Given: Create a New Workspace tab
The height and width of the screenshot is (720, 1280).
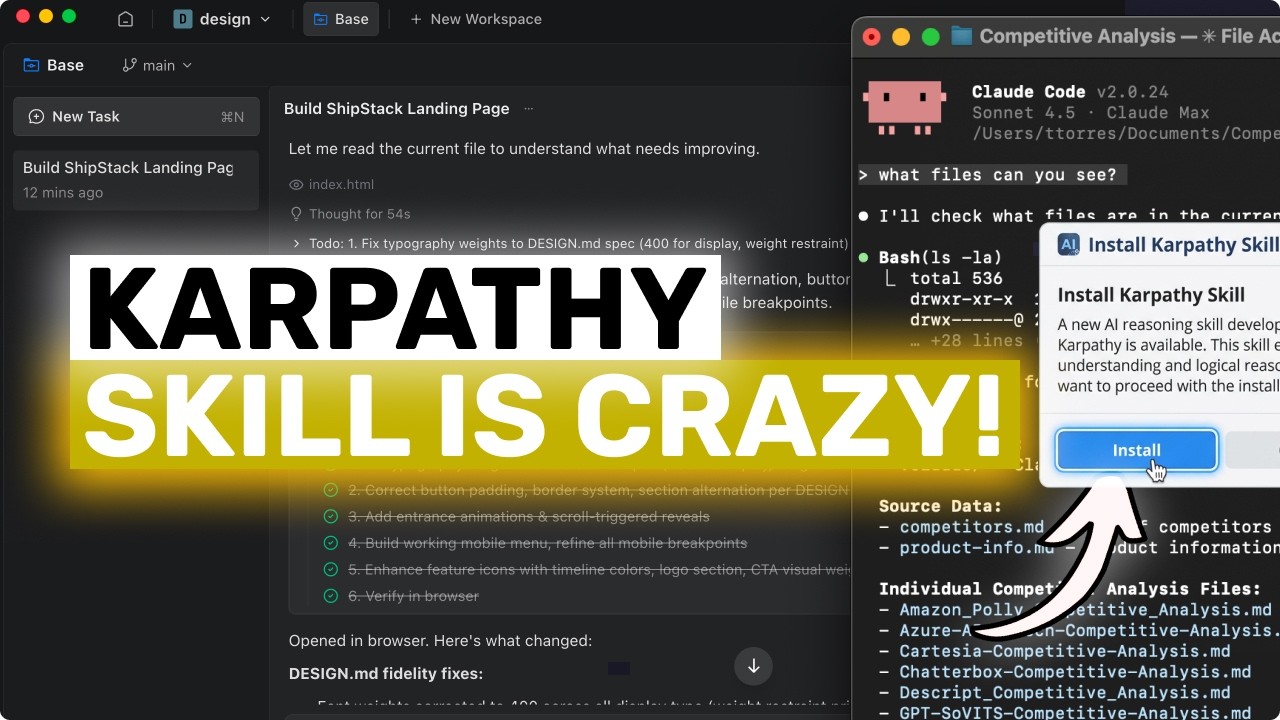Looking at the screenshot, I should coord(476,19).
